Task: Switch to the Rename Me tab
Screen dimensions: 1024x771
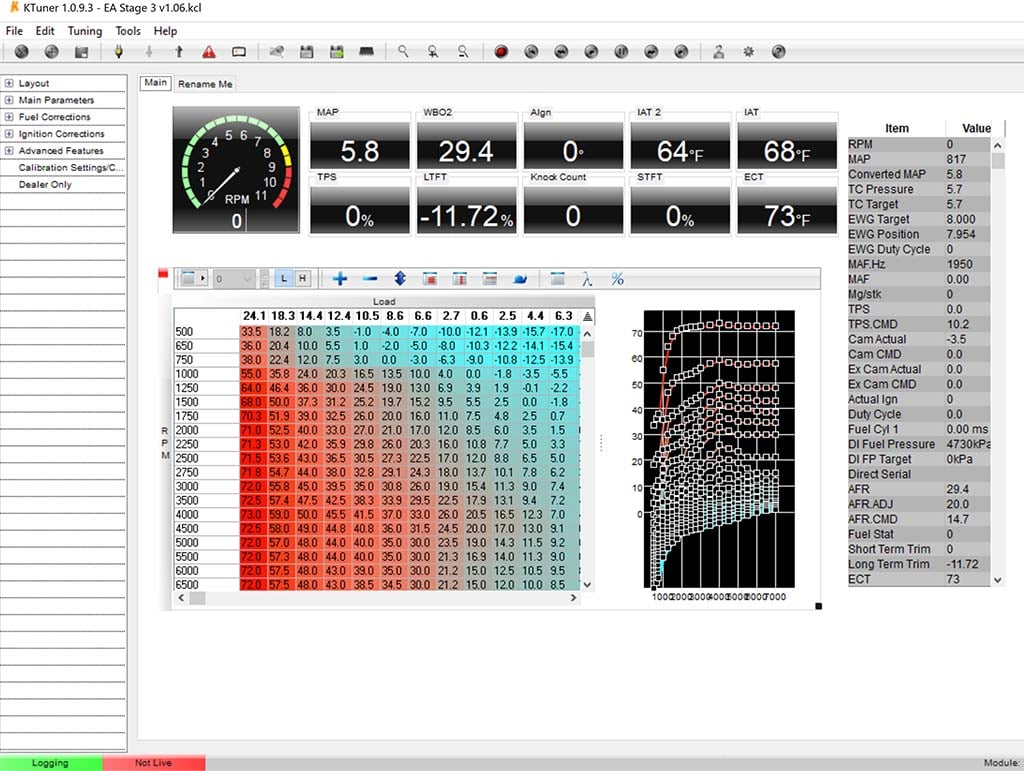Action: click(x=204, y=84)
